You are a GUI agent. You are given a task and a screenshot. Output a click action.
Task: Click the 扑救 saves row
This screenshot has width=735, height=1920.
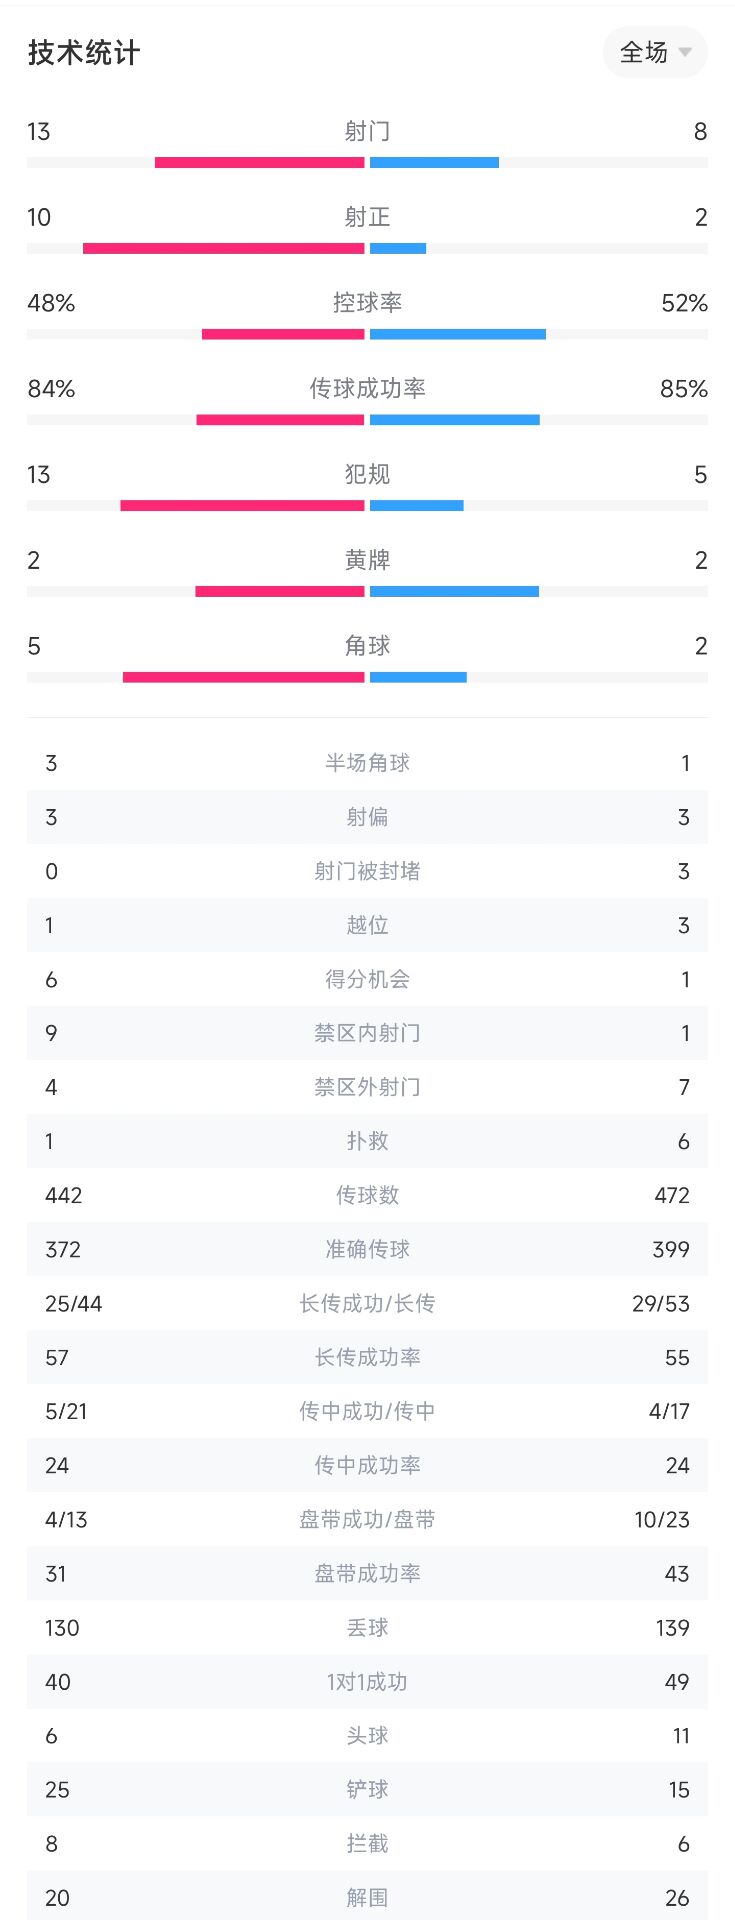pyautogui.click(x=367, y=1141)
